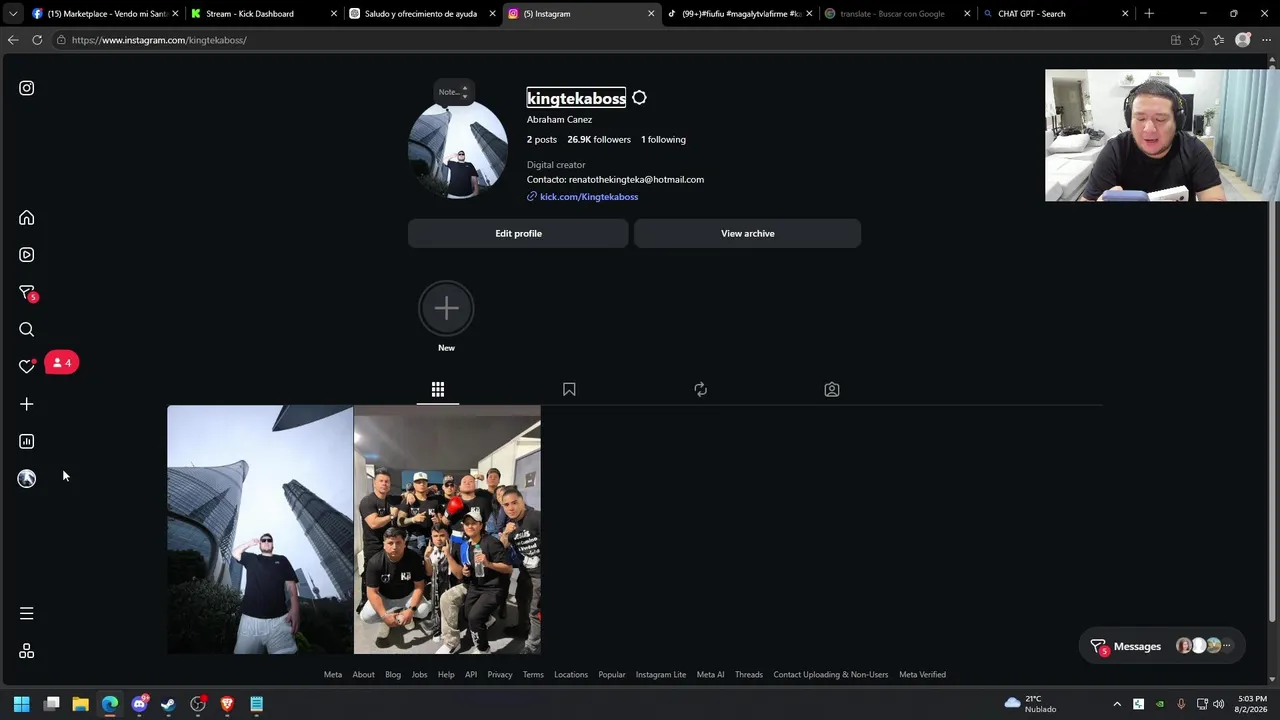Image resolution: width=1280 pixels, height=720 pixels.
Task: Open the More hamburger menu in sidebar
Action: 27,613
